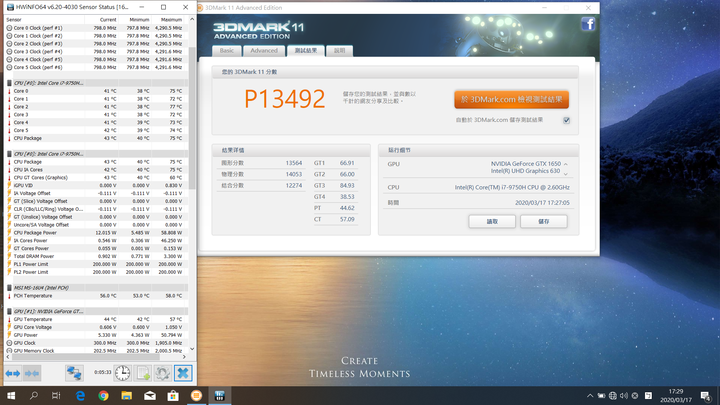This screenshot has width=720, height=405.
Task: Open the Action Center notifications icon
Action: (706, 395)
